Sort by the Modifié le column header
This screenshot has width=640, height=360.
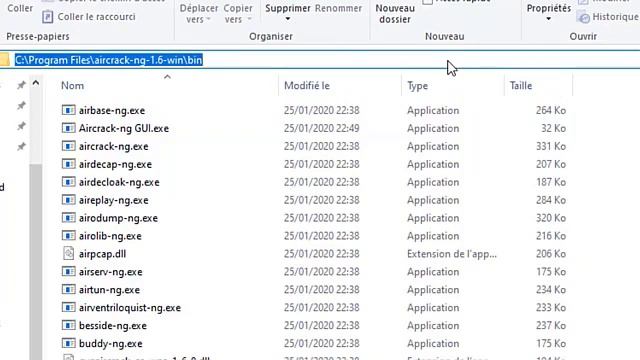(307, 86)
